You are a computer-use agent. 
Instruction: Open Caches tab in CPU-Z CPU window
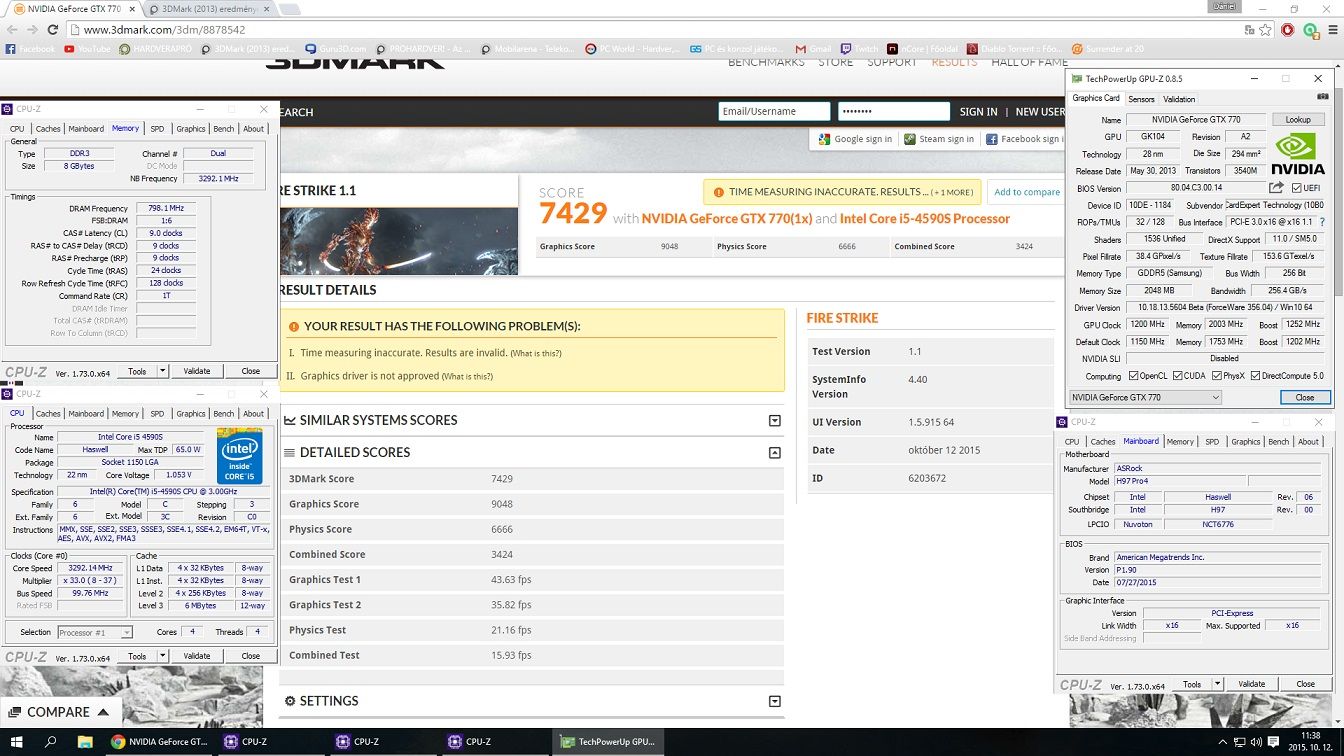48,413
